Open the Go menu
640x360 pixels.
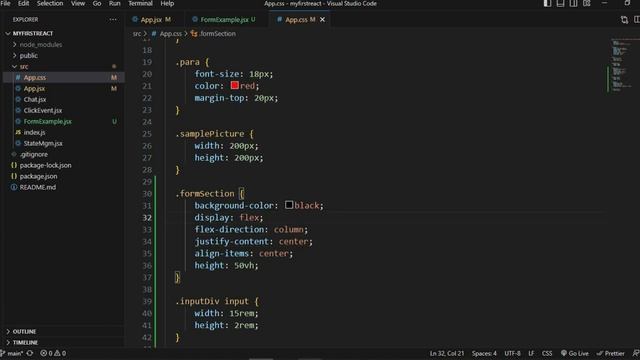pos(97,3)
